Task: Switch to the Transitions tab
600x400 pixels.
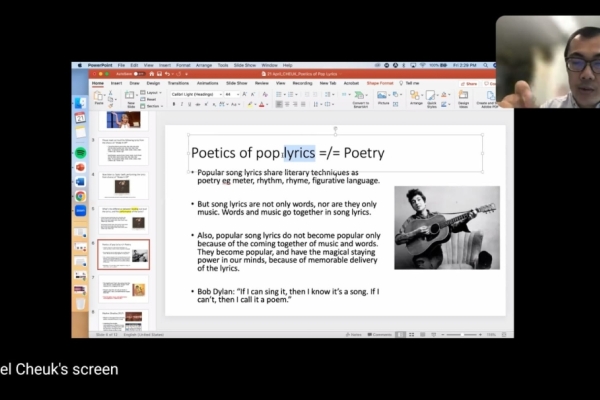Action: coord(178,83)
